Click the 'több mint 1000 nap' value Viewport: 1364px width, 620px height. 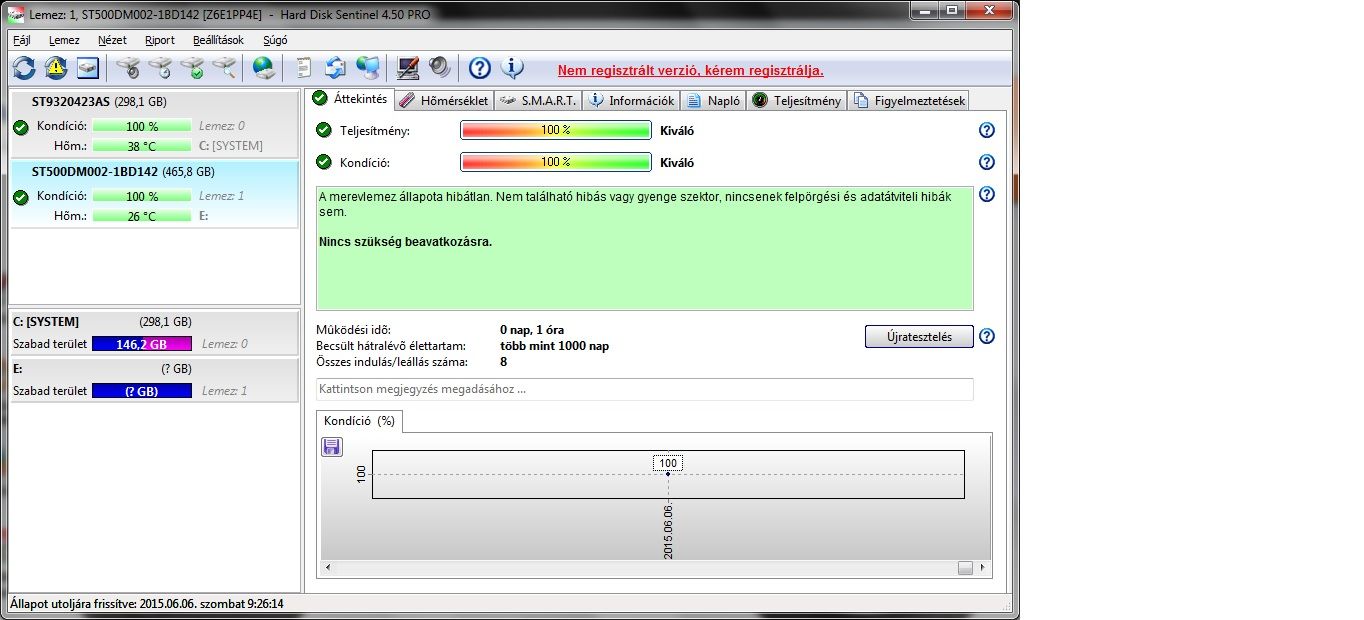click(554, 346)
